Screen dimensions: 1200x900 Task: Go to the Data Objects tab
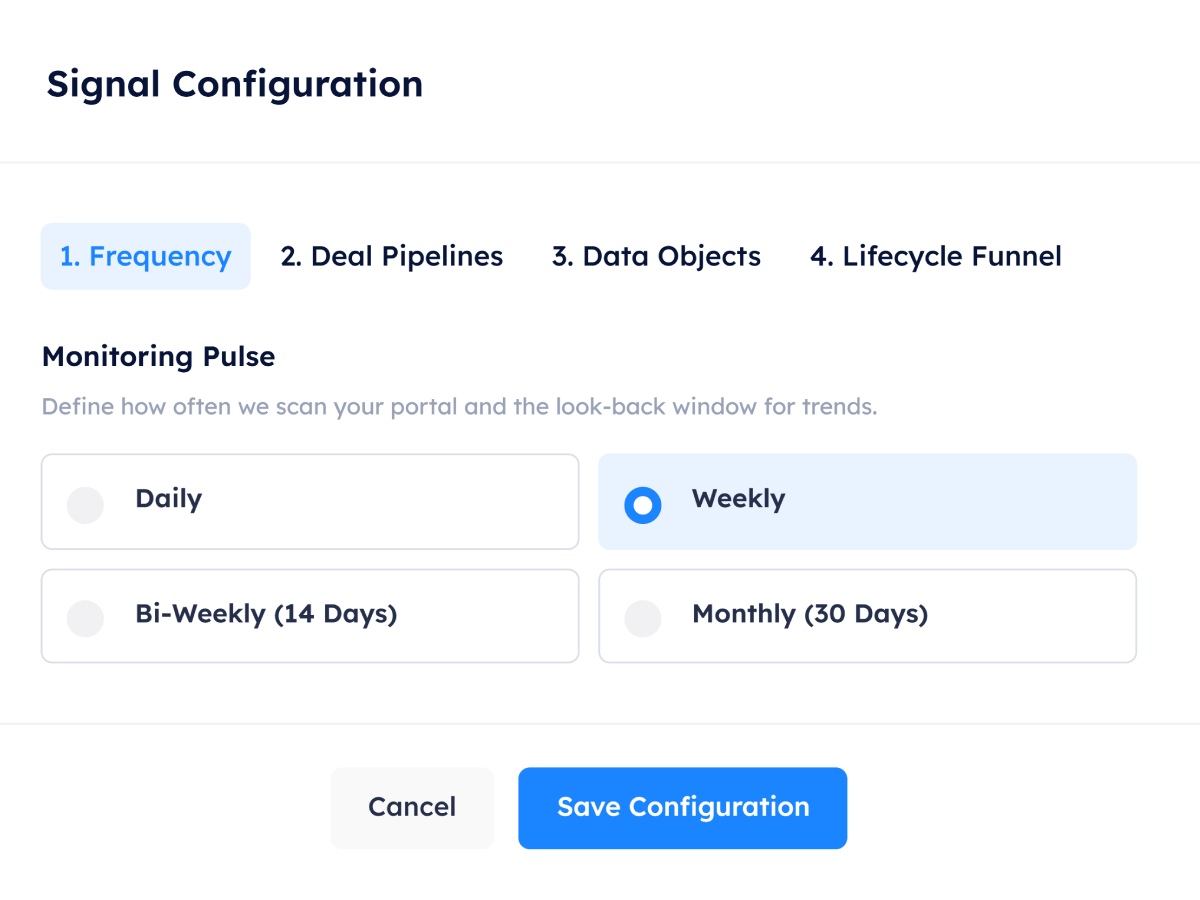(x=656, y=257)
